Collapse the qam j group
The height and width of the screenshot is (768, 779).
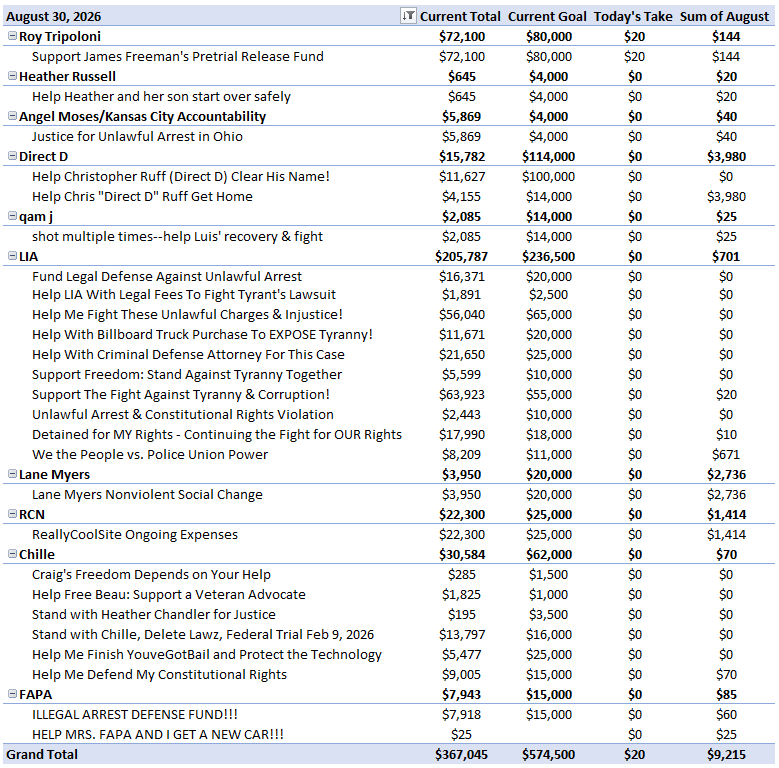(12, 216)
